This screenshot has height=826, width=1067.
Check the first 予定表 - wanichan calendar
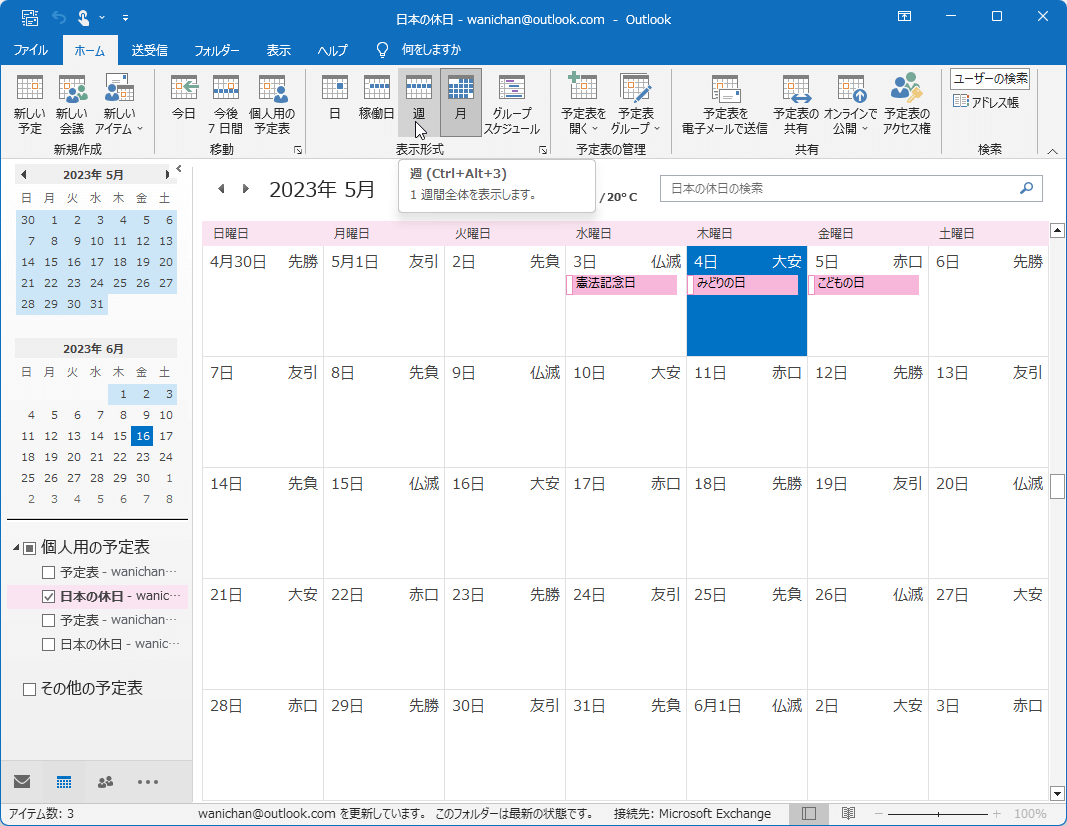click(48, 572)
